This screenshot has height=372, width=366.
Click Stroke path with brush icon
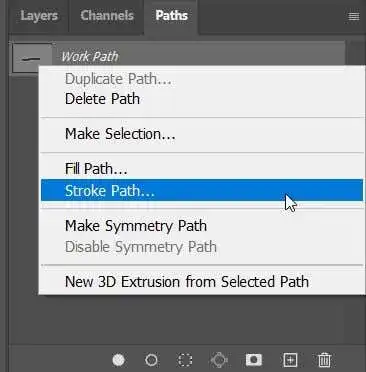point(151,360)
